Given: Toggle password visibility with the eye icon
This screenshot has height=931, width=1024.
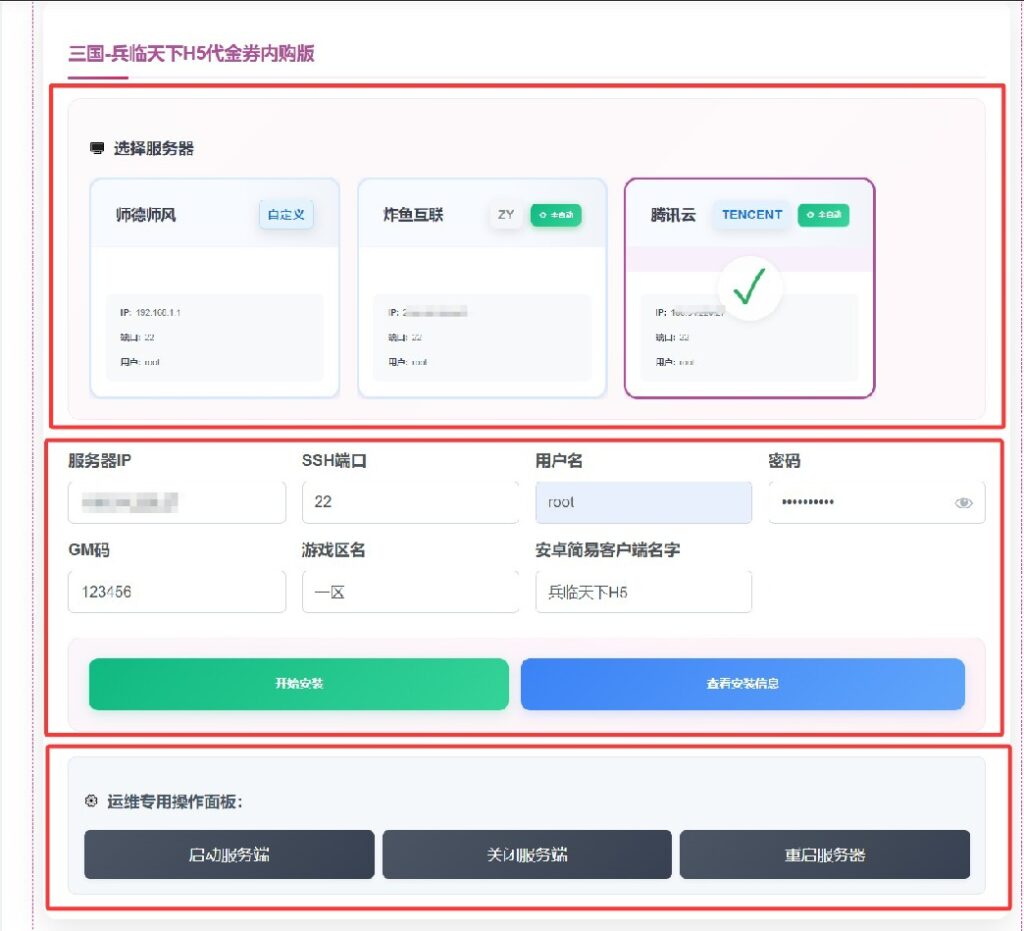Looking at the screenshot, I should coord(962,502).
